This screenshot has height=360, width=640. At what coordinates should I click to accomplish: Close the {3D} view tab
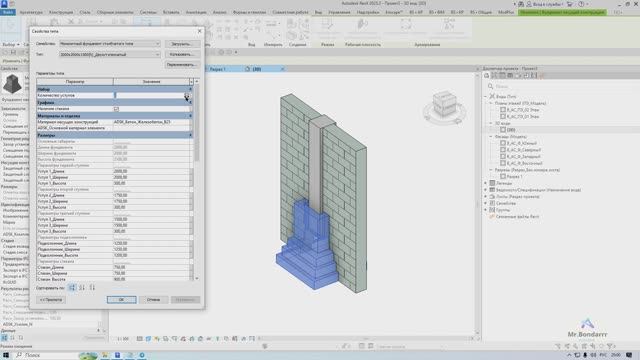[282, 69]
